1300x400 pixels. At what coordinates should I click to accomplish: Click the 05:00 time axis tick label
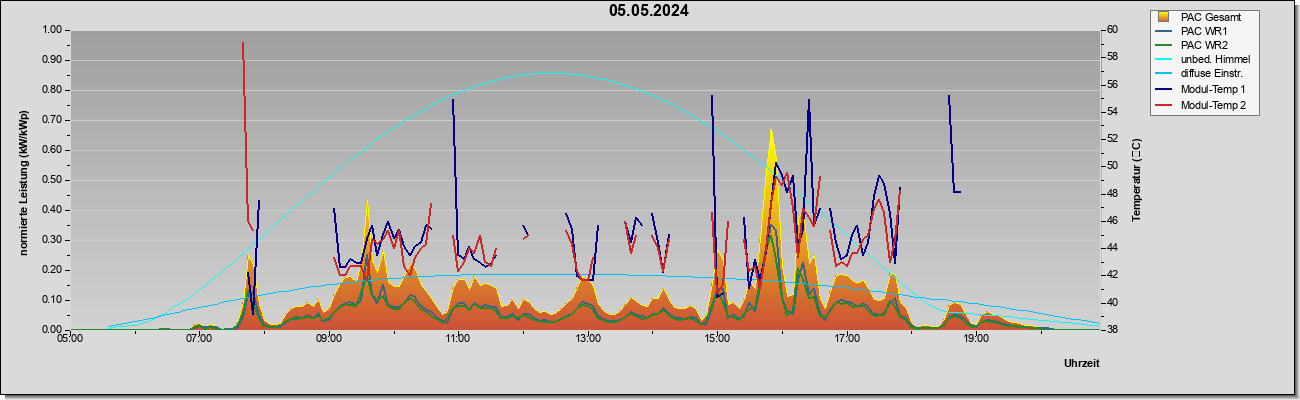70,338
